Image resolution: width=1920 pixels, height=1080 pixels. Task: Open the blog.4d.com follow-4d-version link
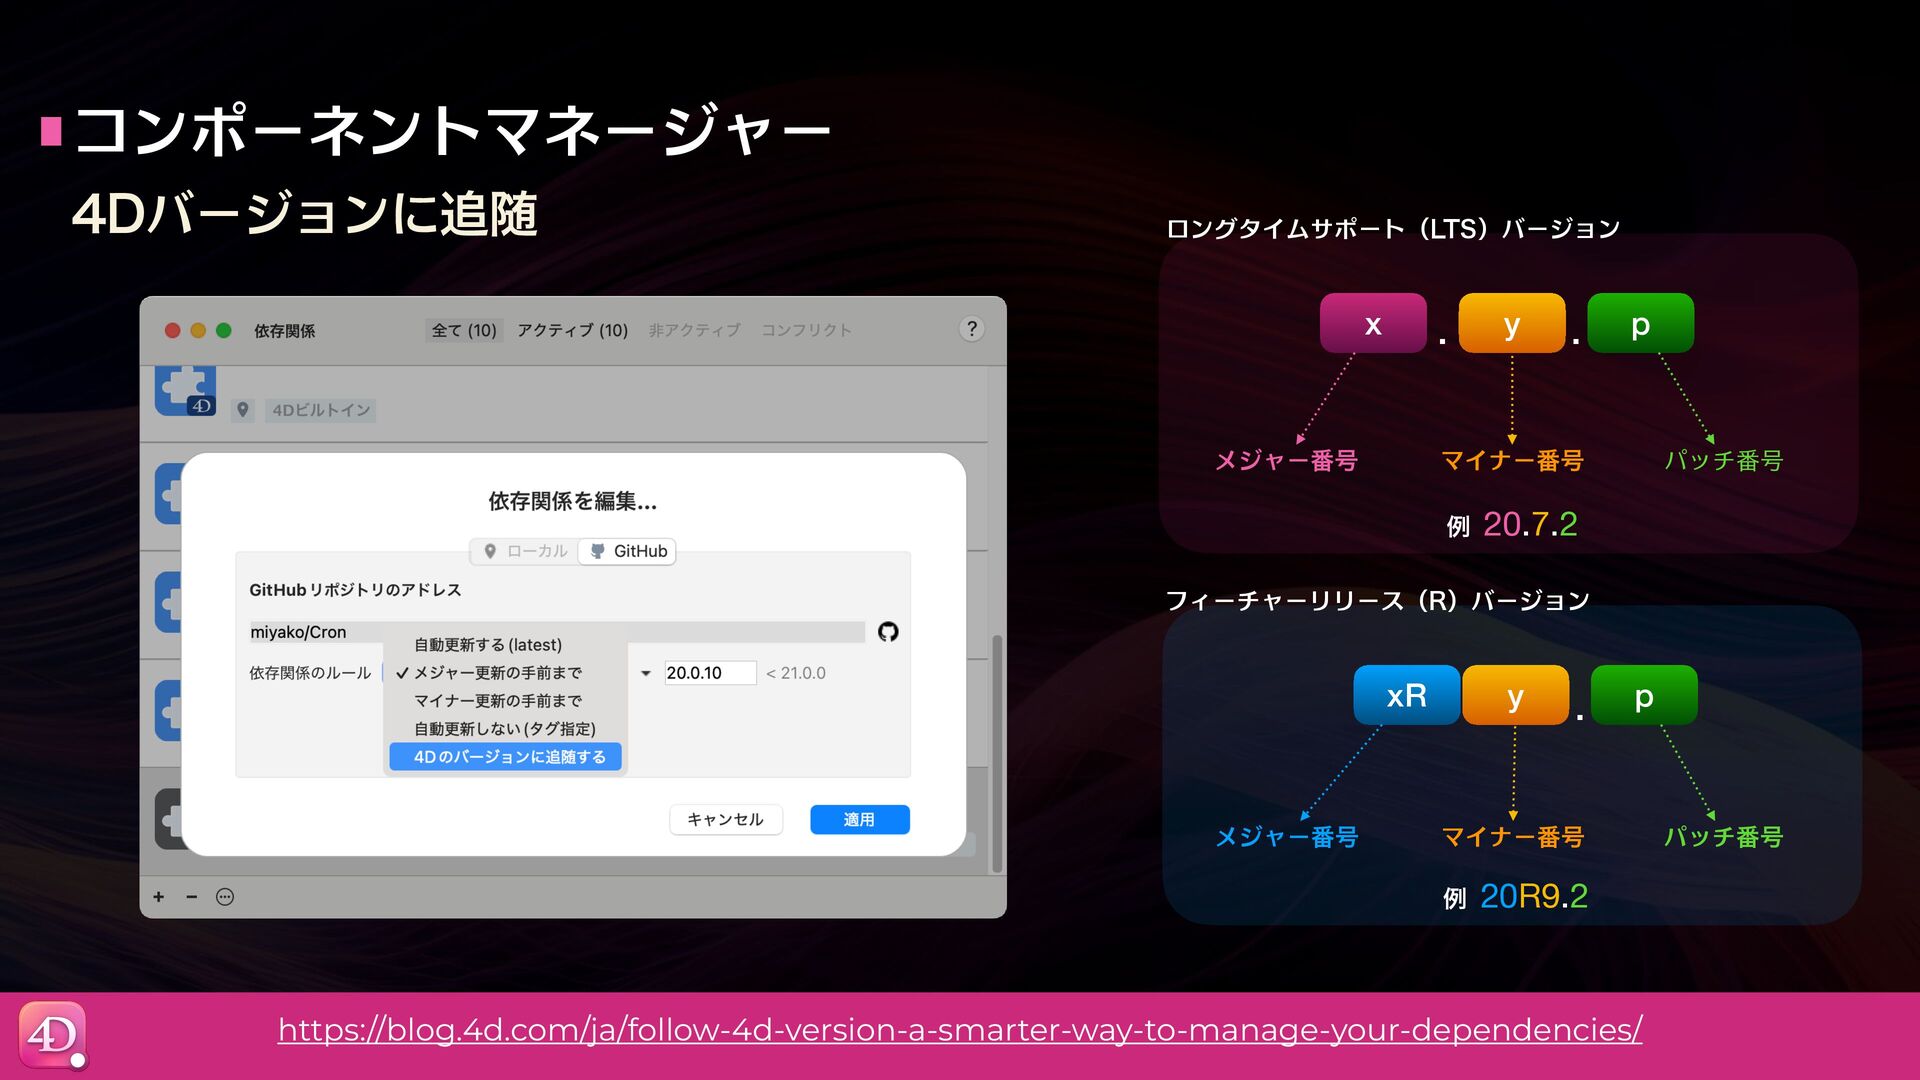(960, 1030)
